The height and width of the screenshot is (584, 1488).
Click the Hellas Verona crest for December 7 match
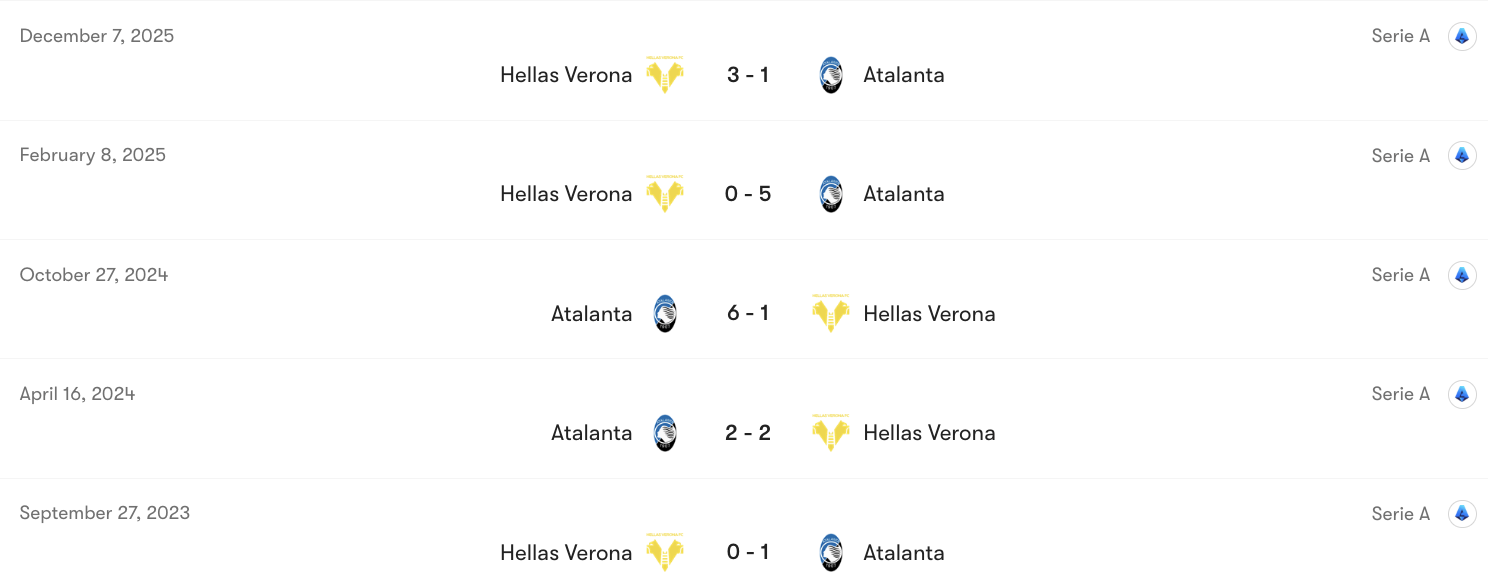tap(666, 74)
